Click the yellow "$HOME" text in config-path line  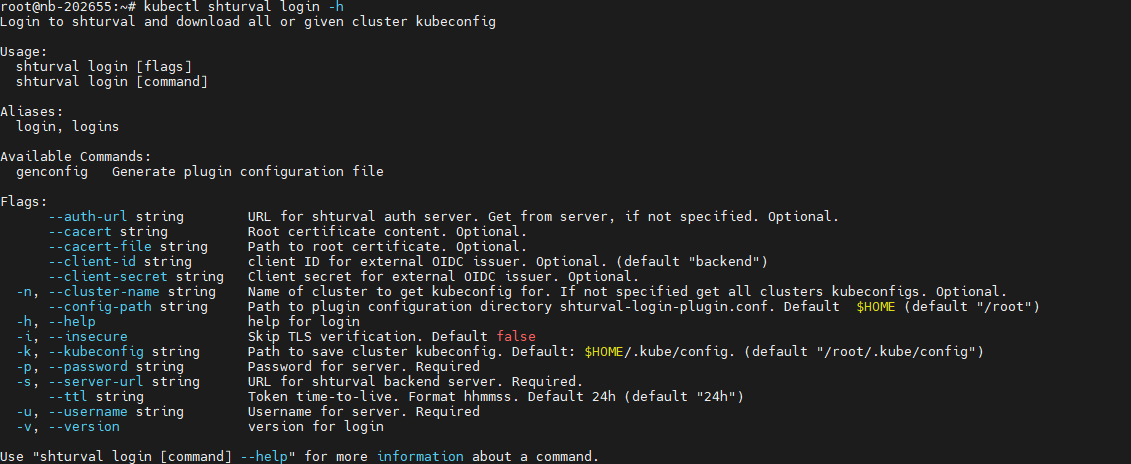[x=876, y=306]
